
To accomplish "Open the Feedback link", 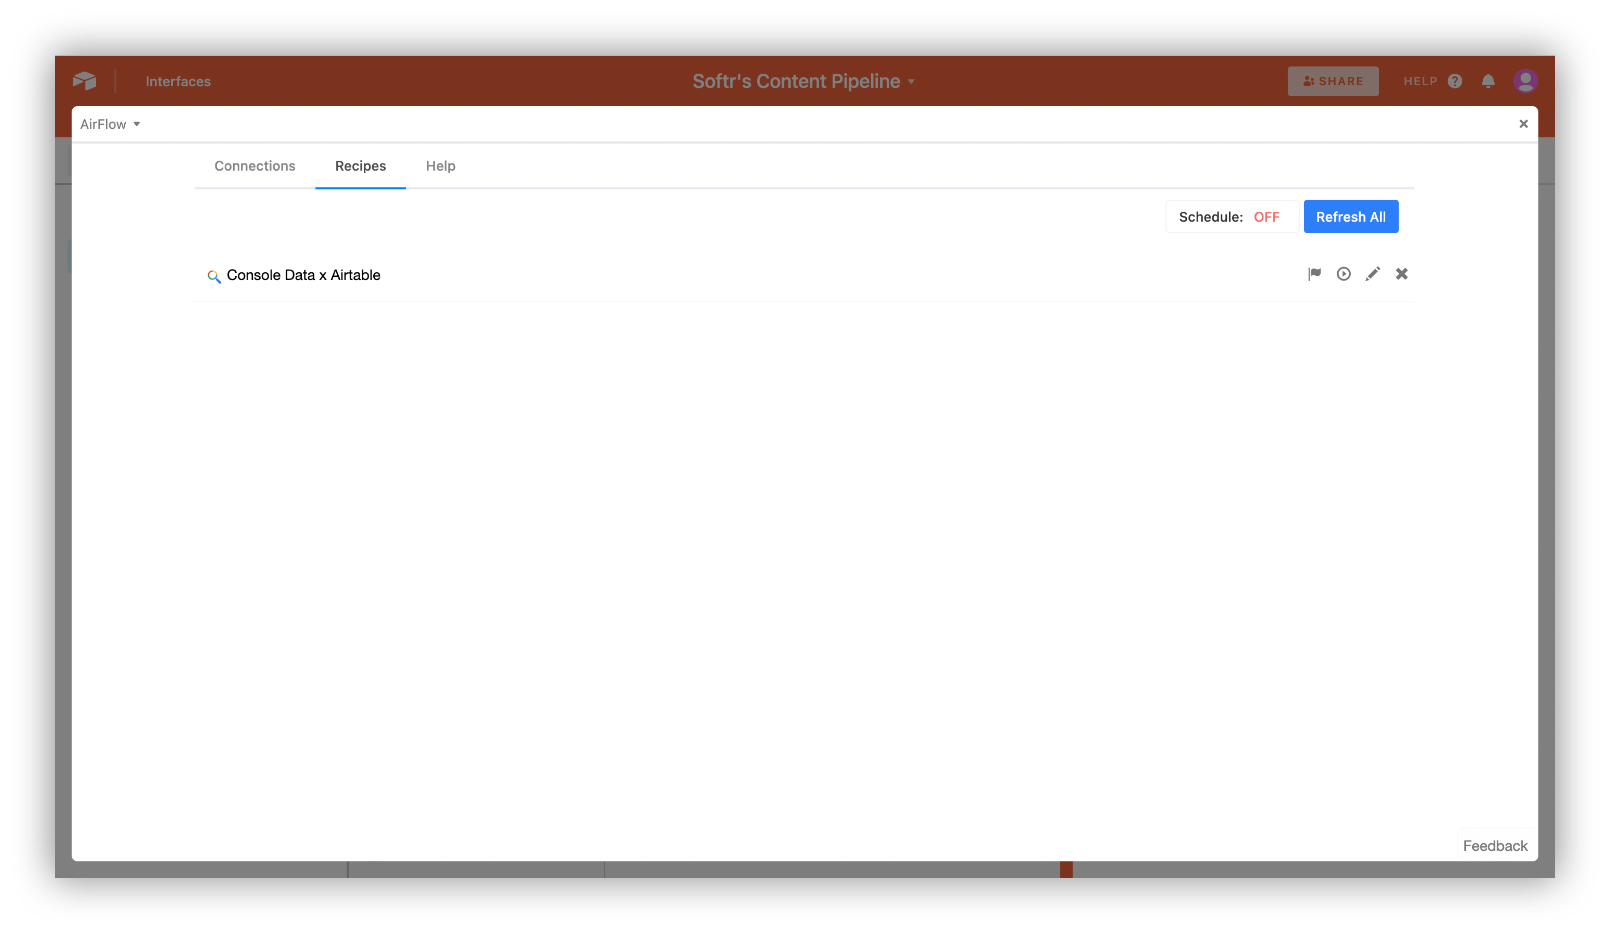I will [x=1495, y=846].
